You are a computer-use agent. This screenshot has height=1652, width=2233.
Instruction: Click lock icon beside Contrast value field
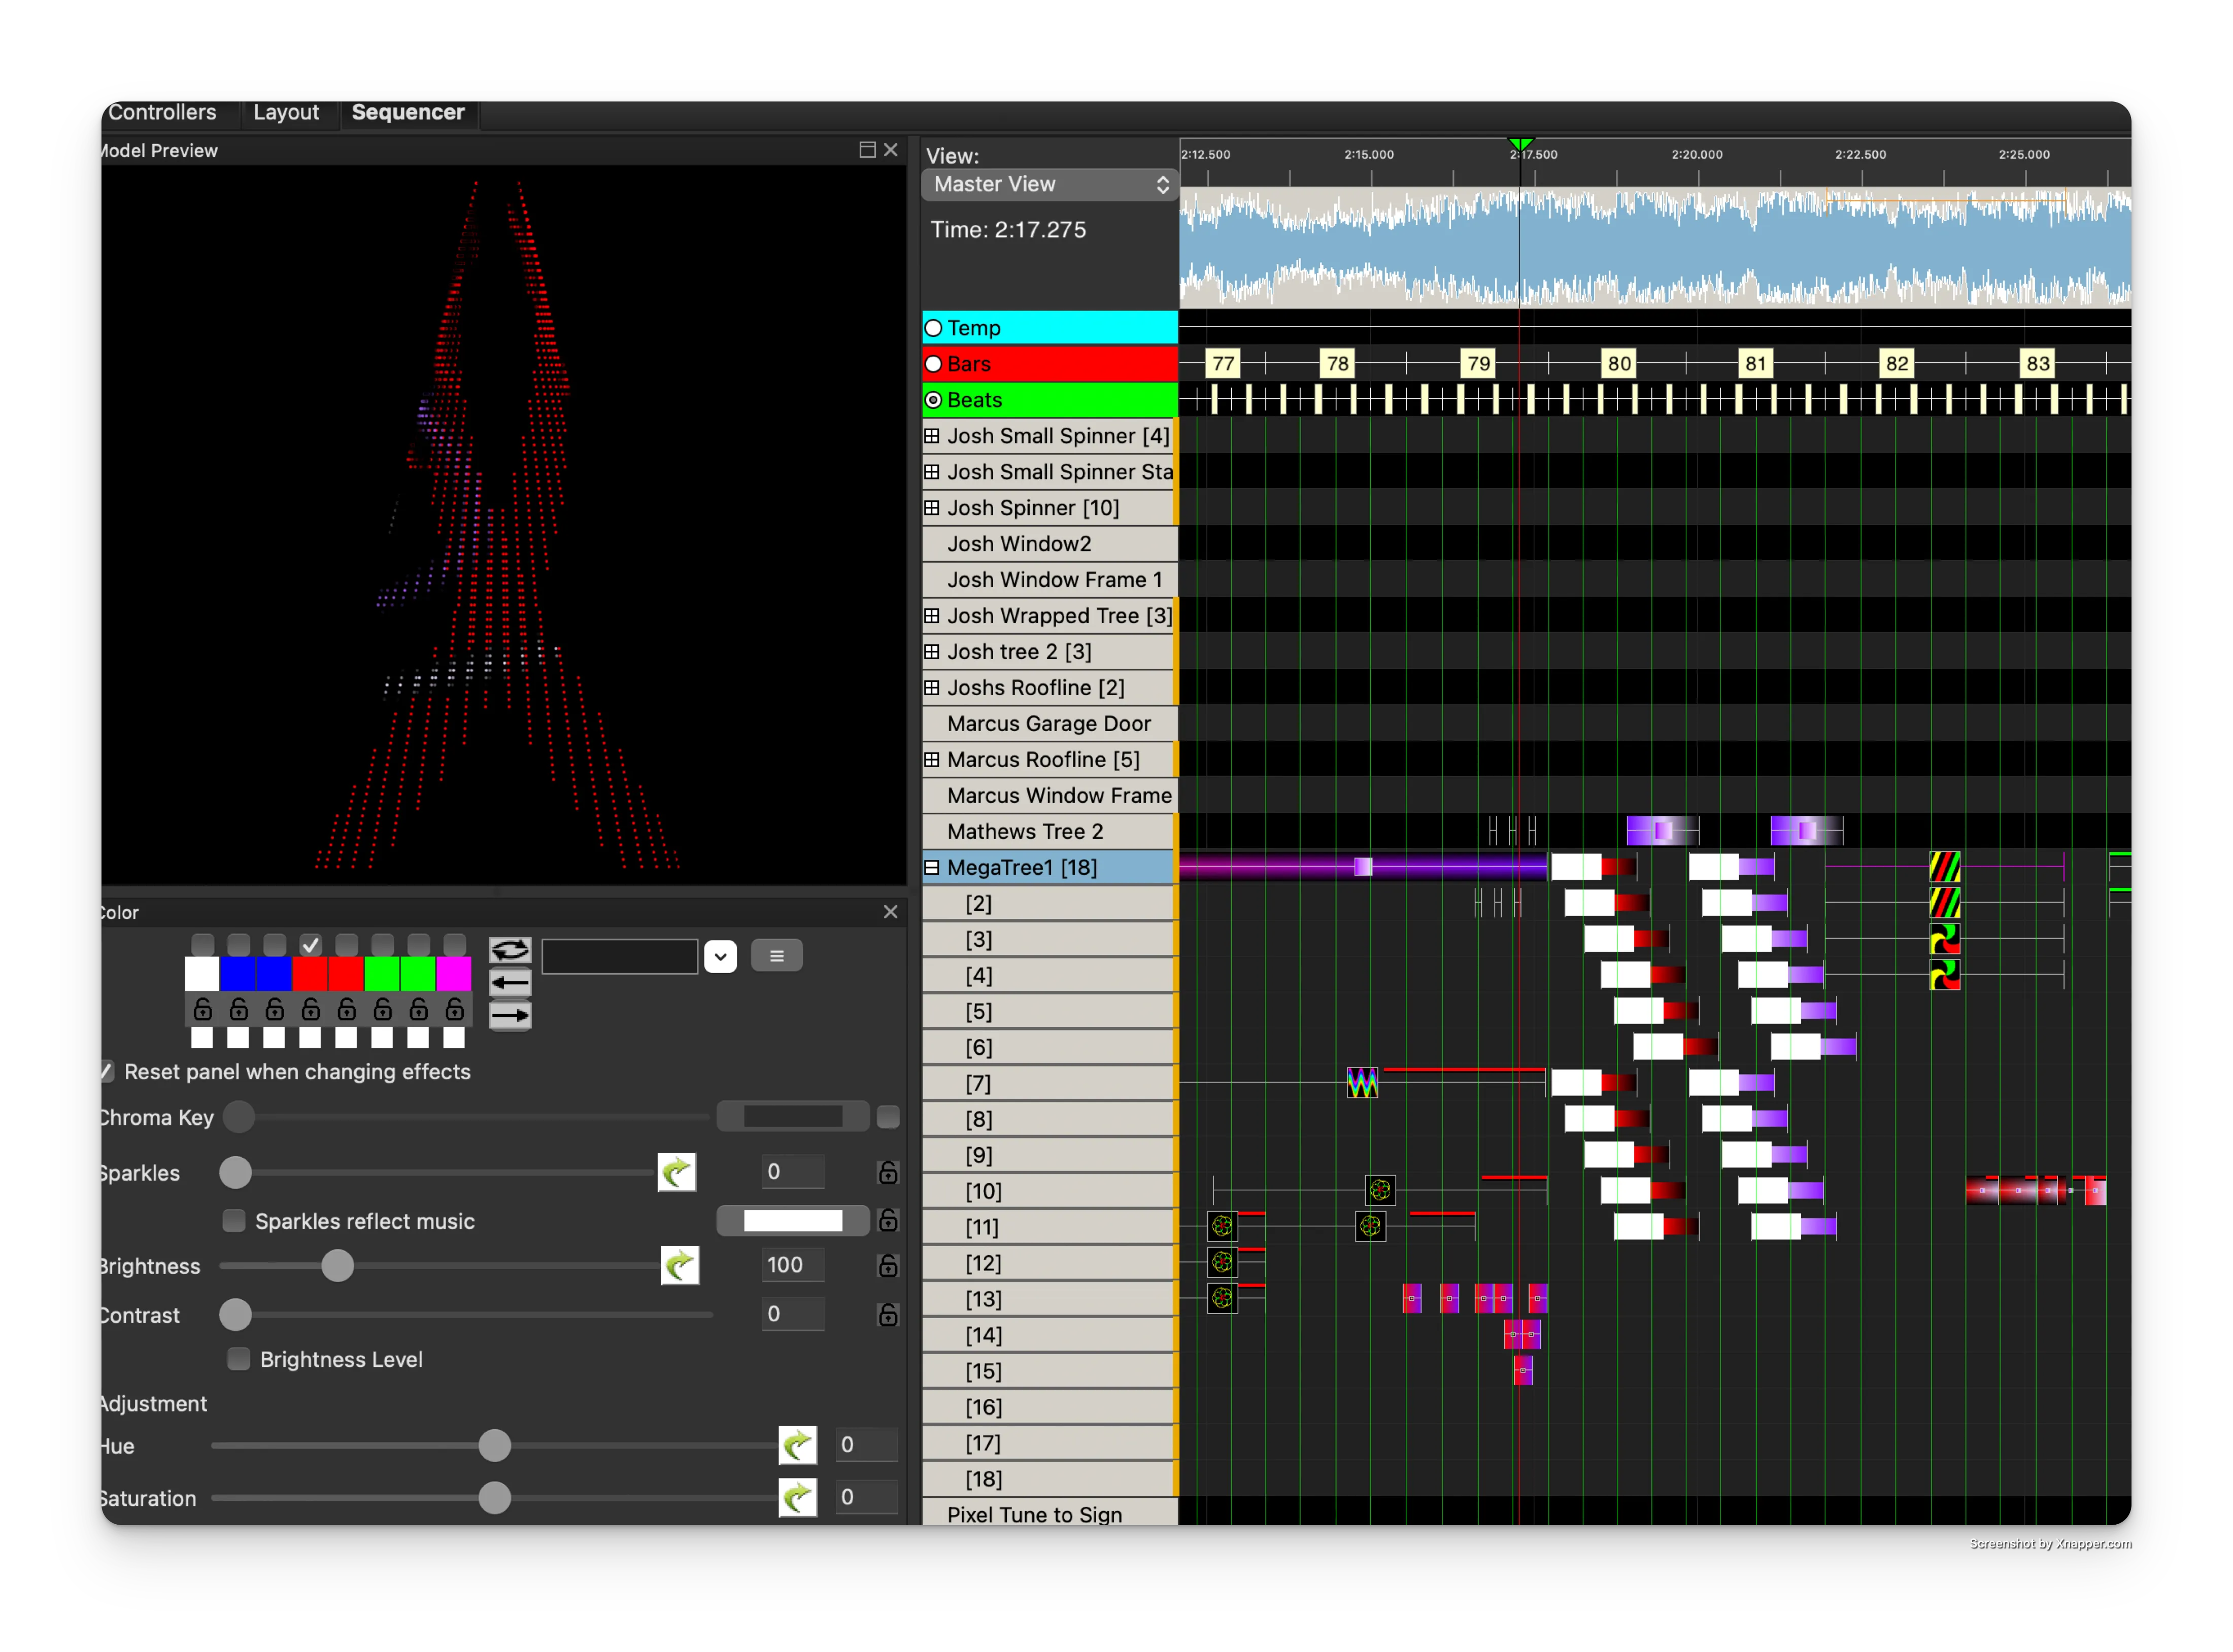[888, 1314]
